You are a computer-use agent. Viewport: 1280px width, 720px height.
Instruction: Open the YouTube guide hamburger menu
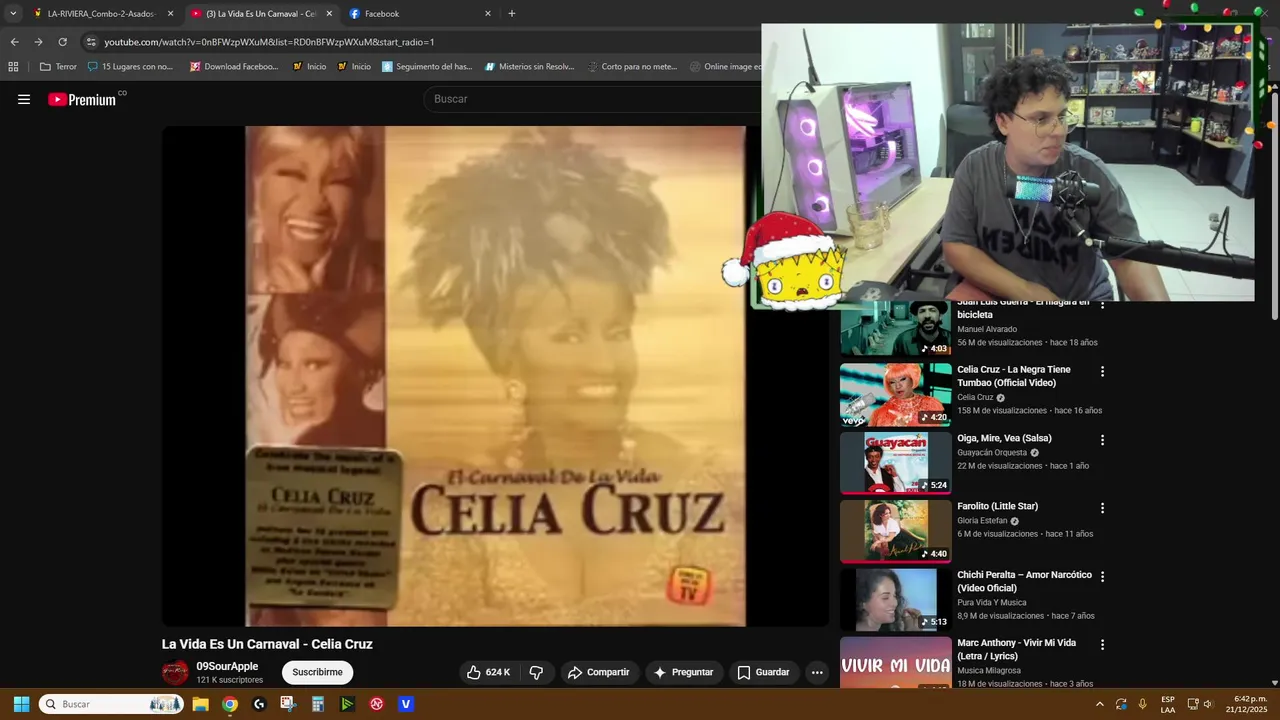pyautogui.click(x=24, y=99)
